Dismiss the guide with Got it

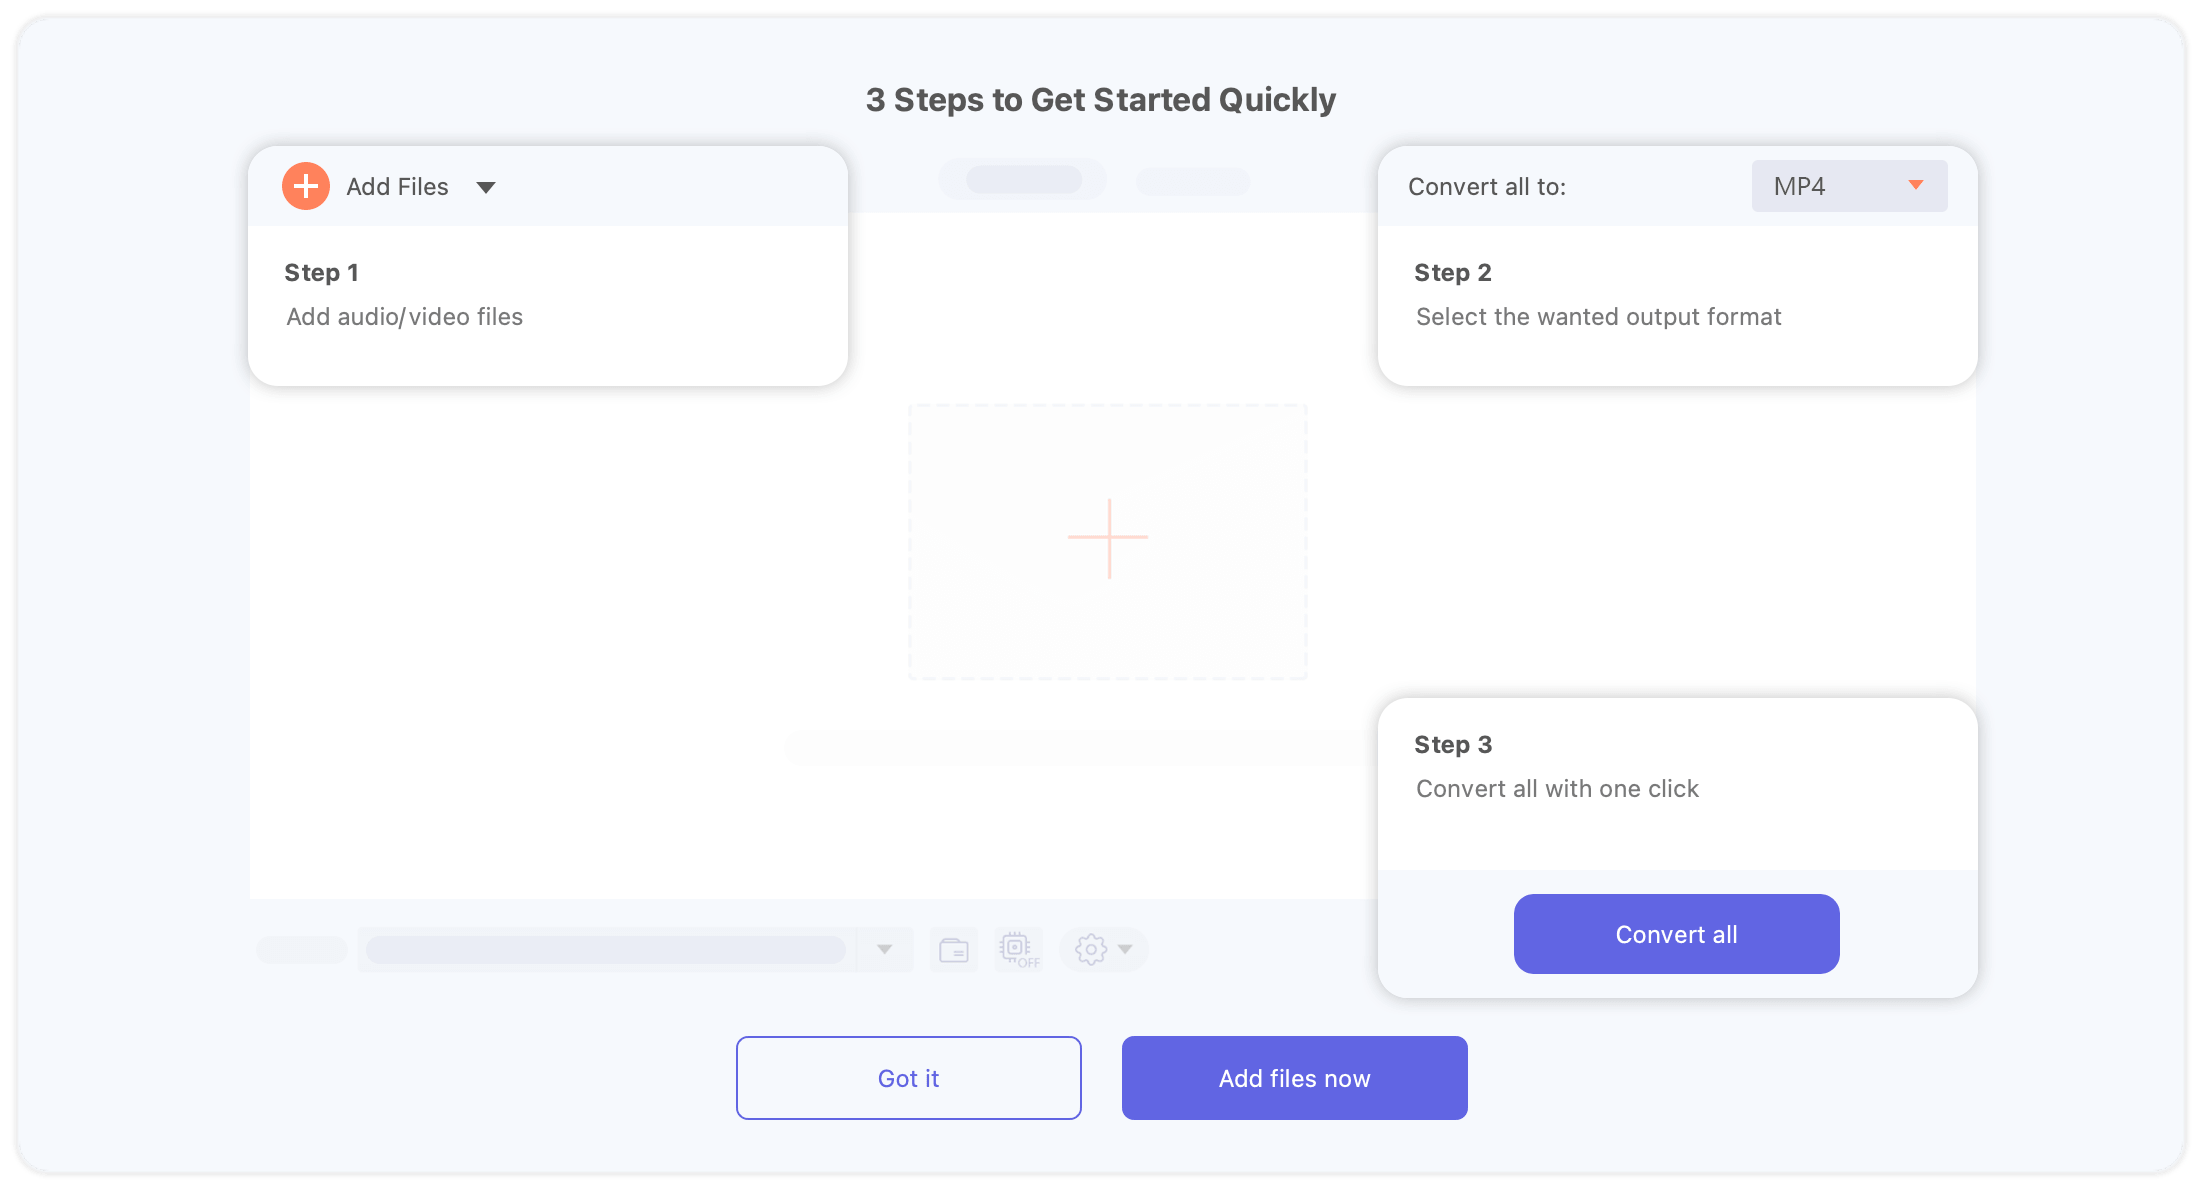[908, 1078]
